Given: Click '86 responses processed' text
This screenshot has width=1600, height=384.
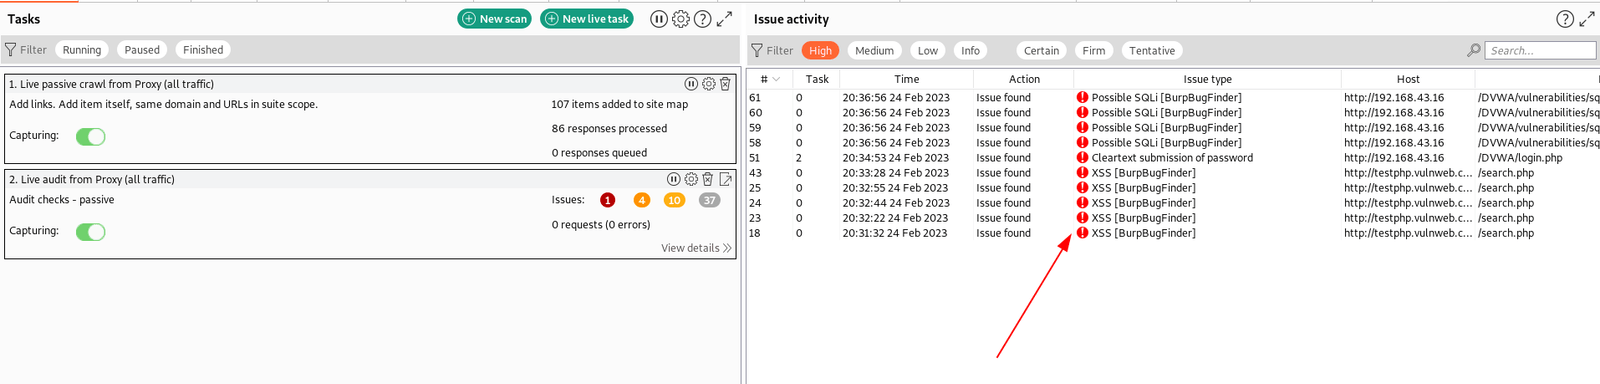Looking at the screenshot, I should click(x=609, y=128).
